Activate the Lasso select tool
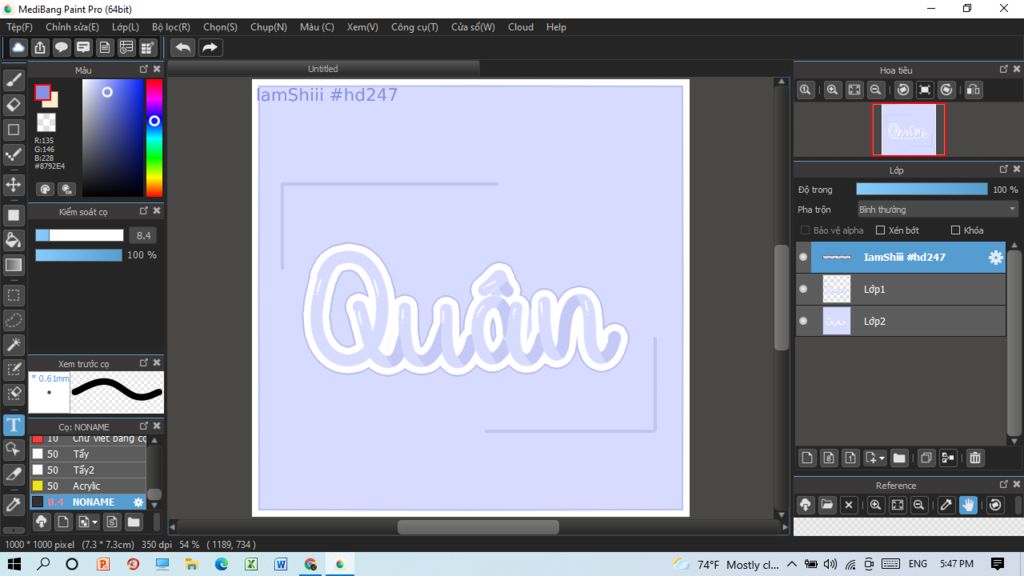Image resolution: width=1024 pixels, height=576 pixels. pos(13,320)
